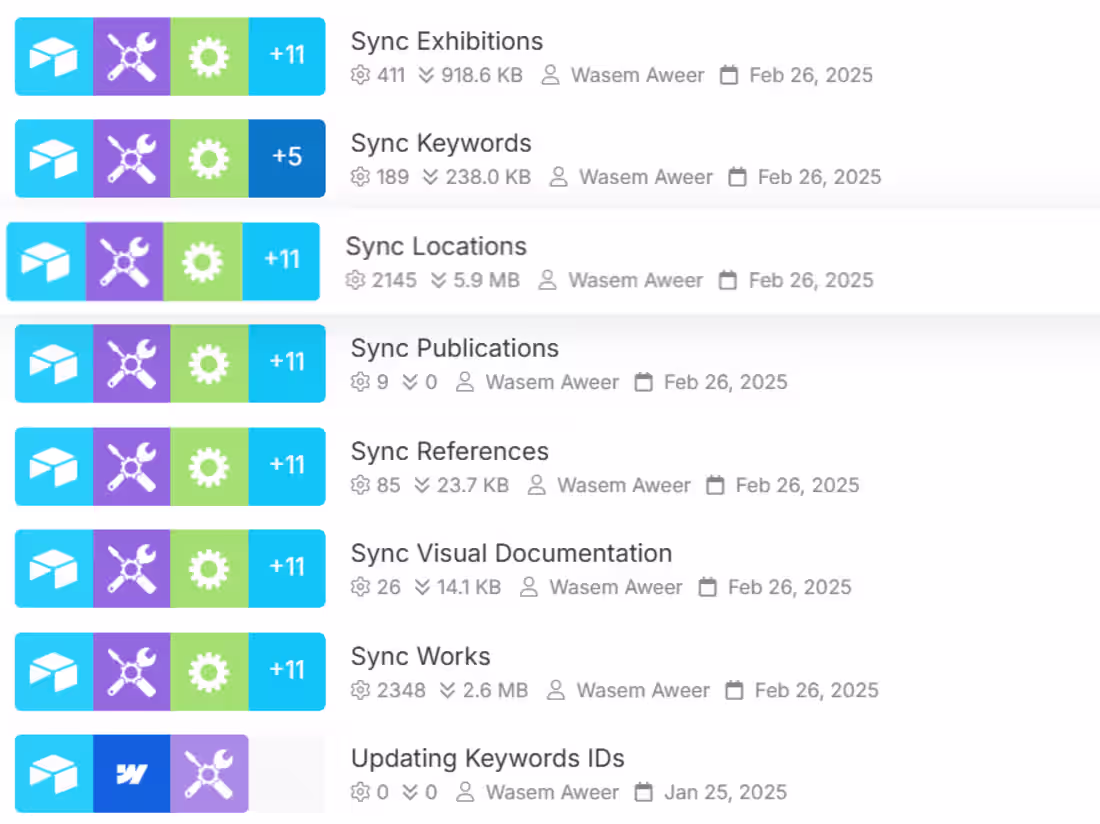Click the operations gear icon beside 2348
Viewport: 1100px width, 824px height.
click(x=359, y=690)
